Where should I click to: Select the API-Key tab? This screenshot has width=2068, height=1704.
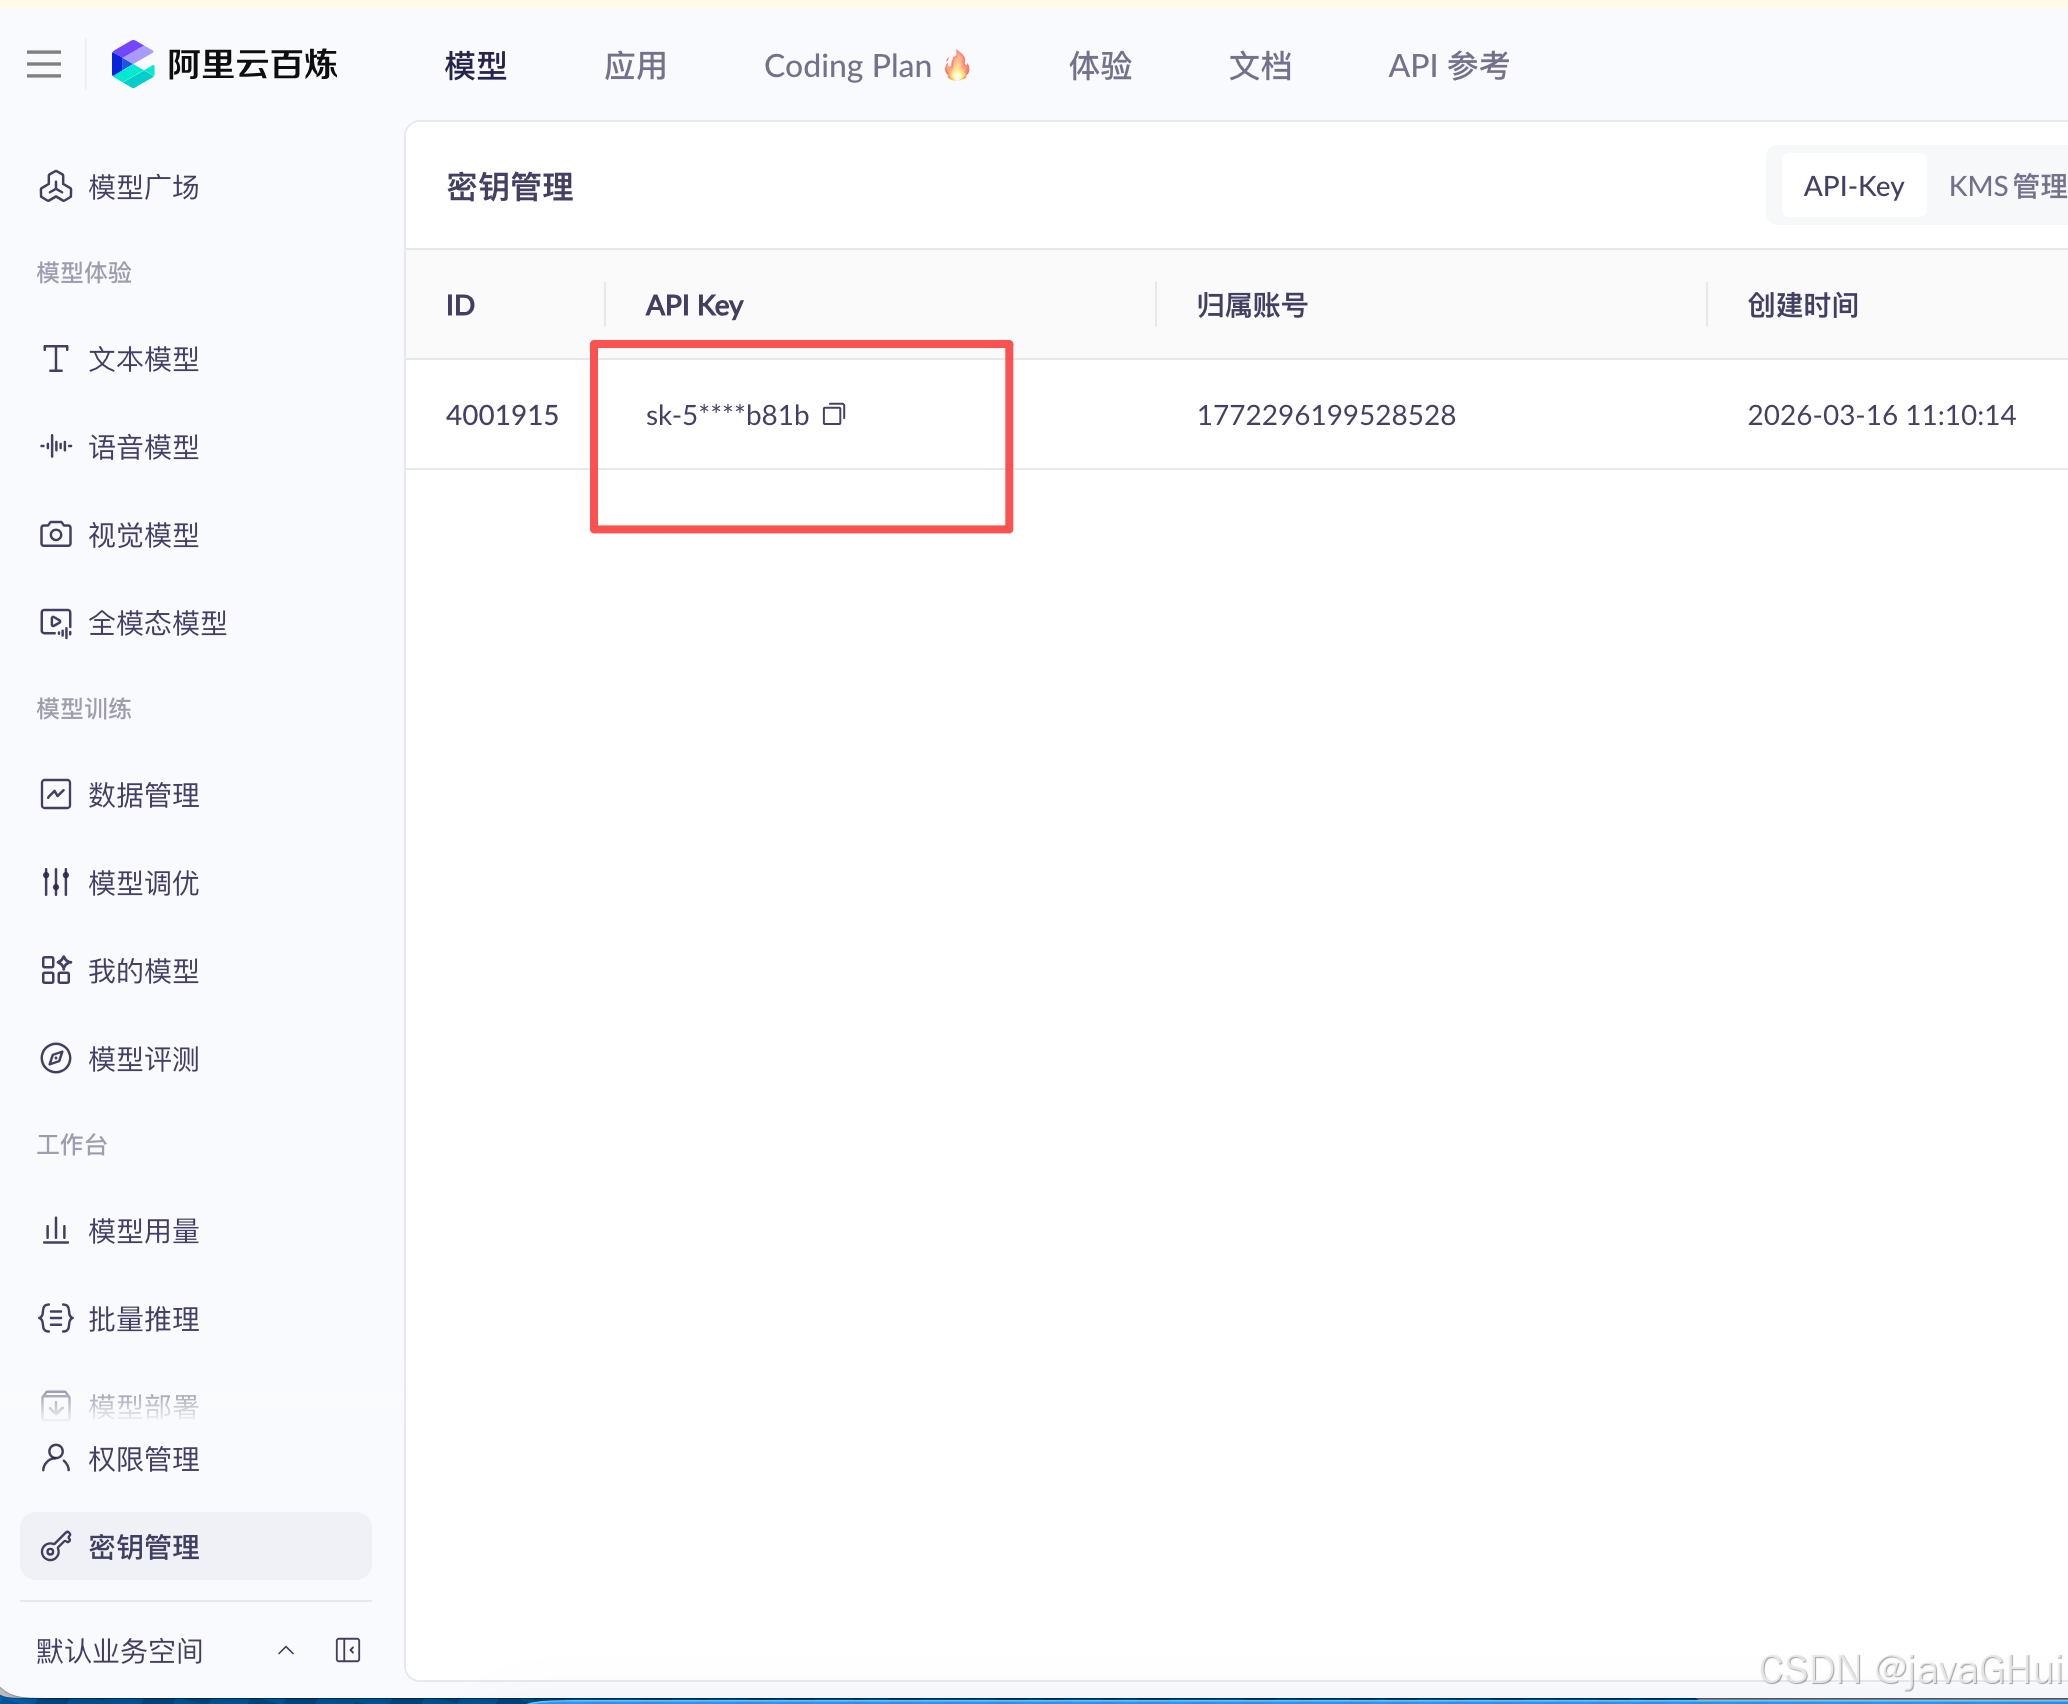click(x=1853, y=186)
